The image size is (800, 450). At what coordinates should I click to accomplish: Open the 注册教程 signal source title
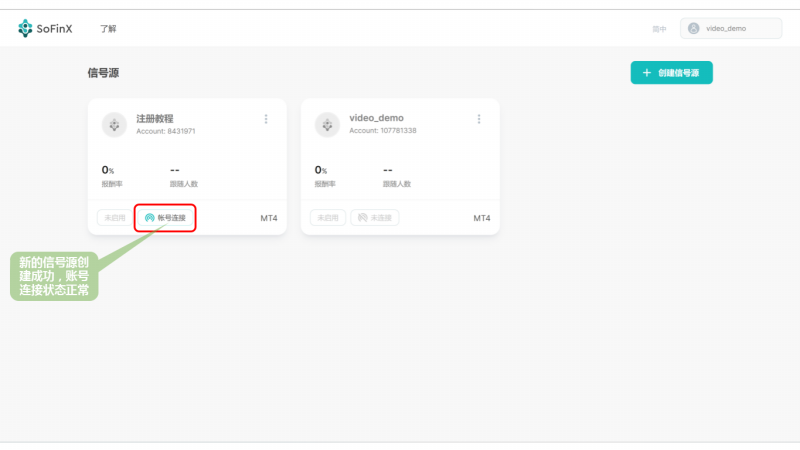point(155,118)
